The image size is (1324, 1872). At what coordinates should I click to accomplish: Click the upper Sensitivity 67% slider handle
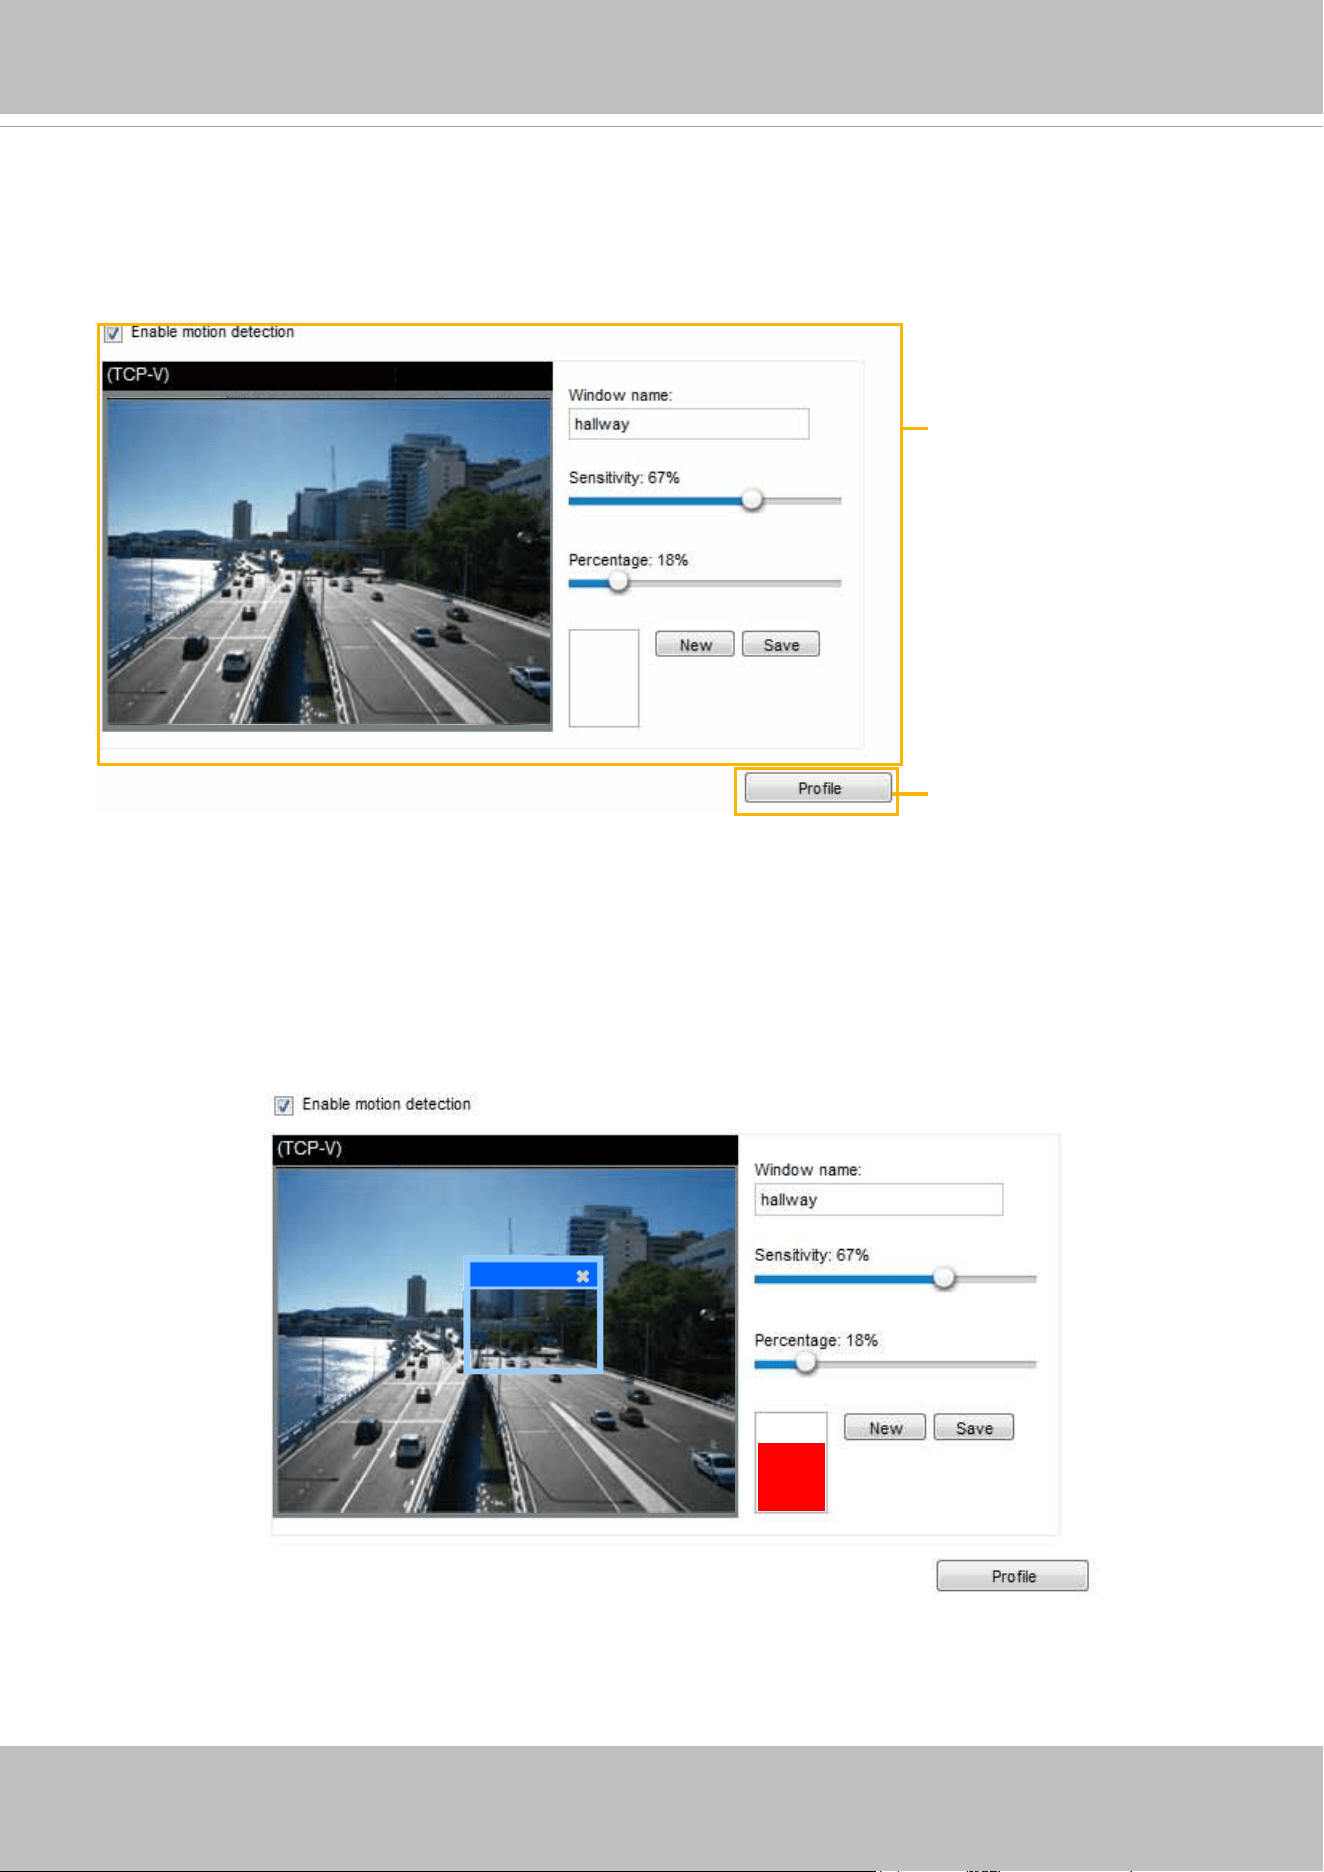tap(752, 500)
